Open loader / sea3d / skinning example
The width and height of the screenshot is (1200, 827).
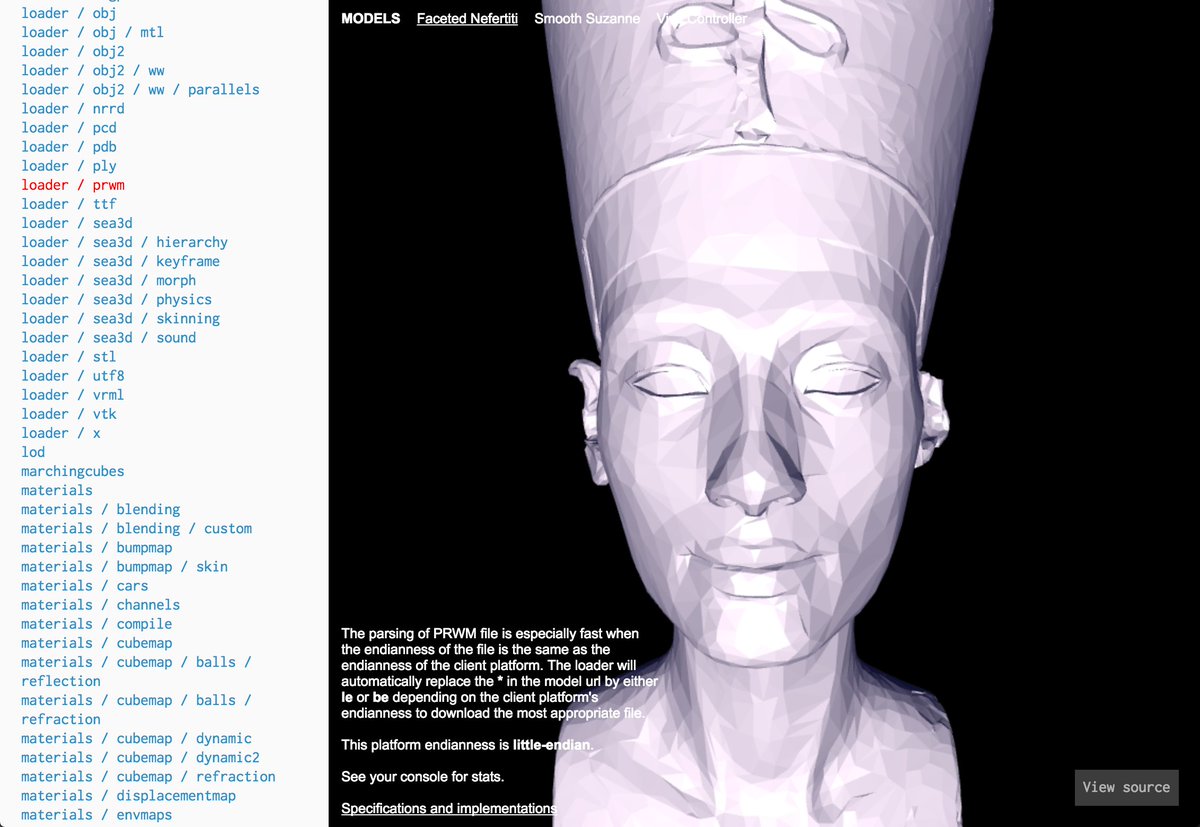[121, 318]
